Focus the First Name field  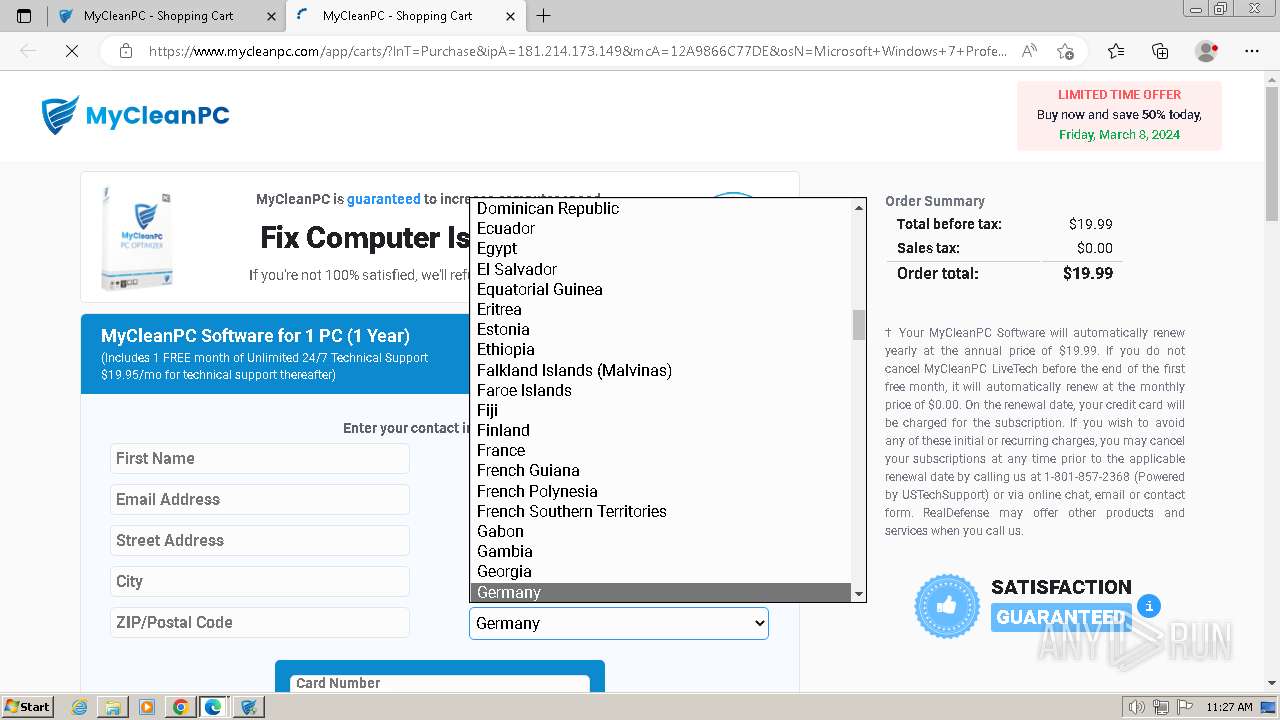[x=260, y=458]
